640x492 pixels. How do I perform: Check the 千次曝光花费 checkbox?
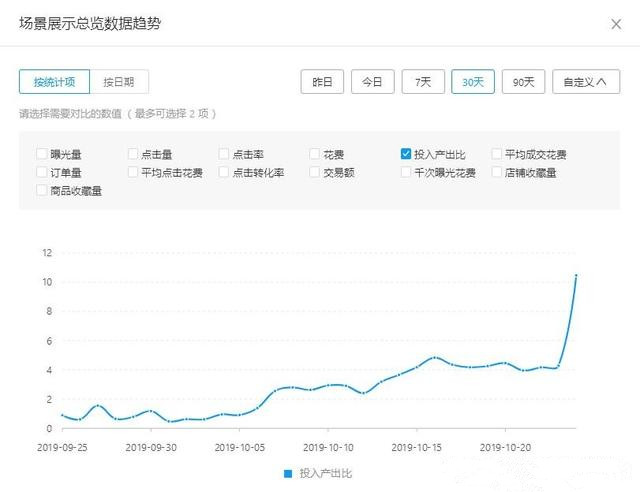pos(406,172)
